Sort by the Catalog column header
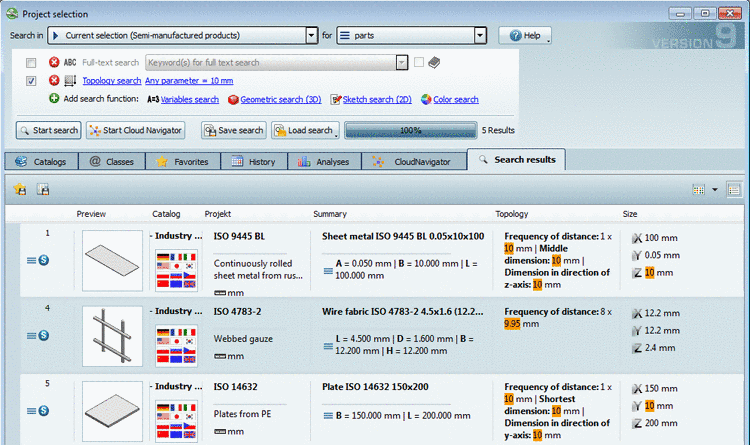The image size is (750, 445). (x=166, y=214)
